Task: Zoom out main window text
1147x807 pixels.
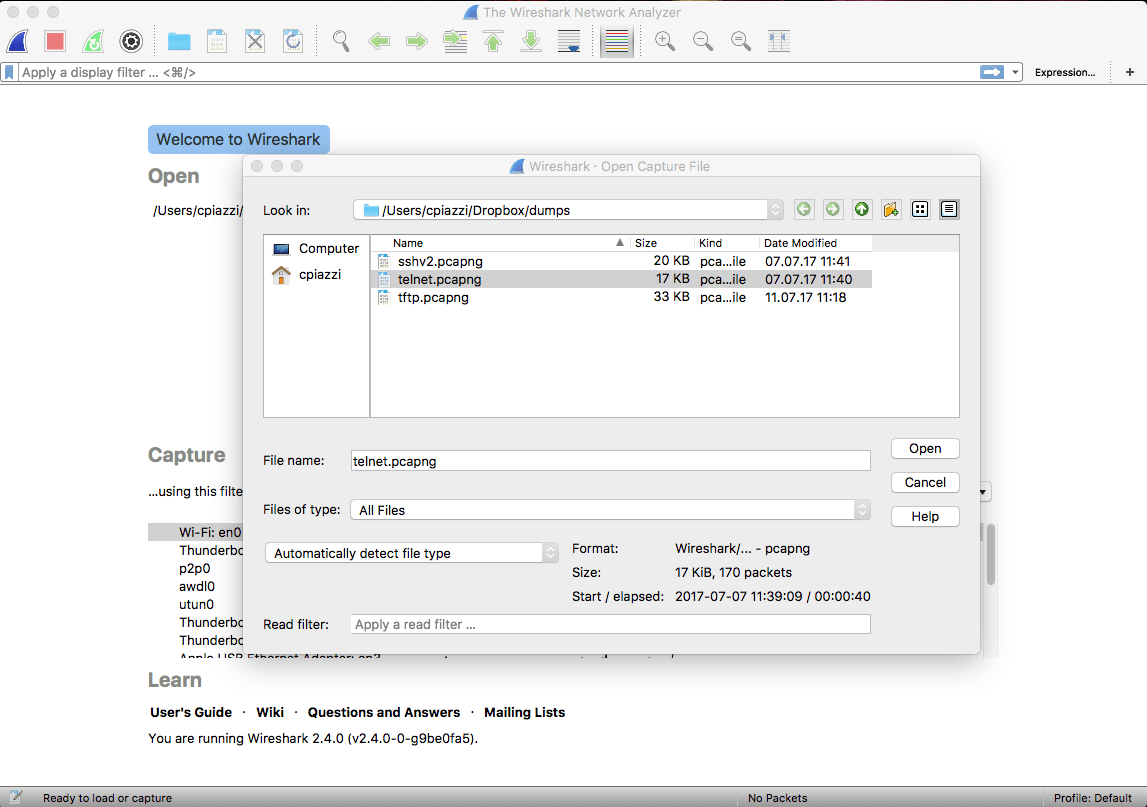Action: (703, 41)
